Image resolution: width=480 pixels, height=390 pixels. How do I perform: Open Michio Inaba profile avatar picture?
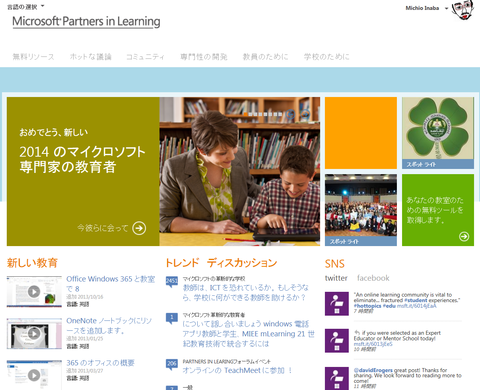[463, 9]
